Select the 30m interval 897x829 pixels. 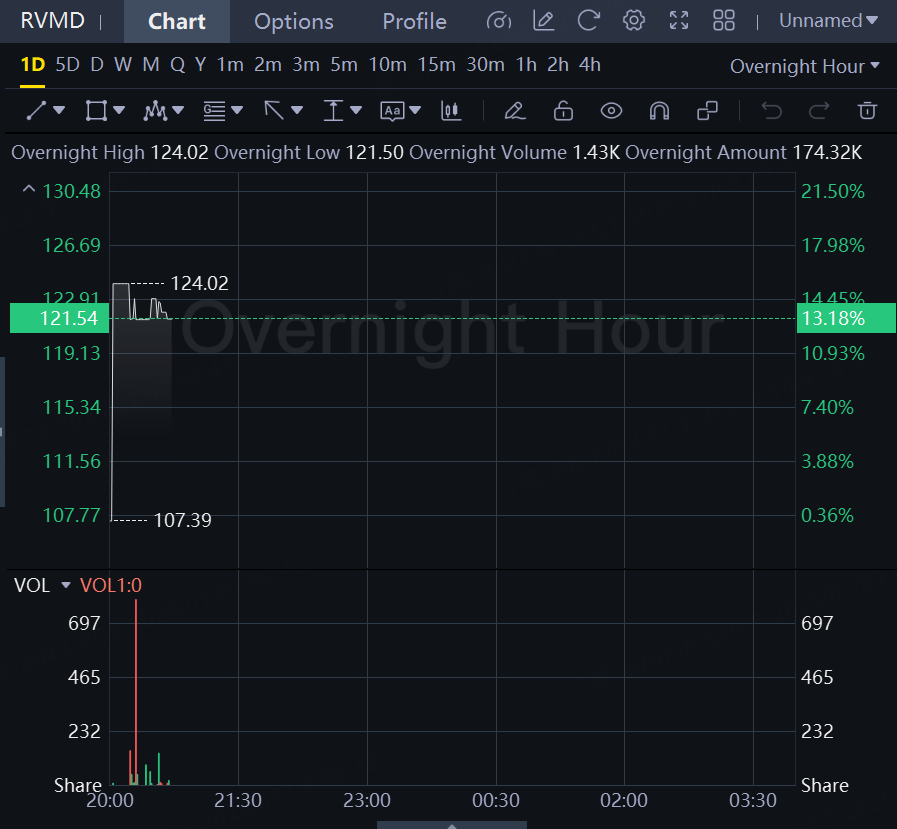(x=485, y=65)
